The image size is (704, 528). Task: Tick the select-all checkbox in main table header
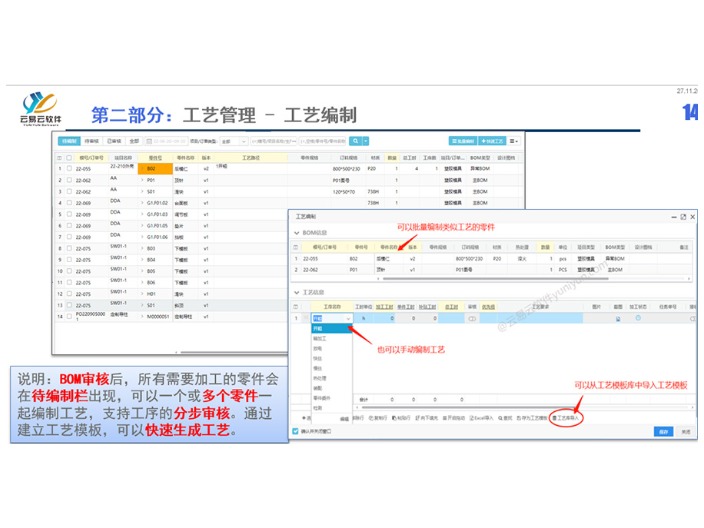click(x=69, y=158)
